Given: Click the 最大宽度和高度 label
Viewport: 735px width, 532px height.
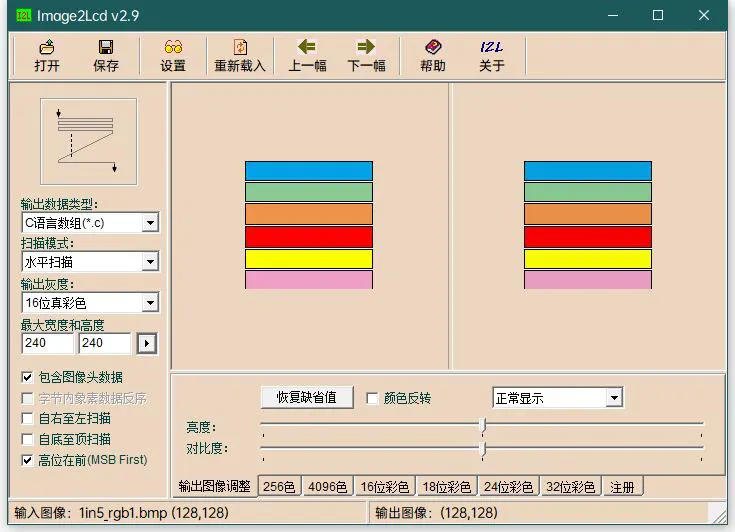Looking at the screenshot, I should (62, 325).
